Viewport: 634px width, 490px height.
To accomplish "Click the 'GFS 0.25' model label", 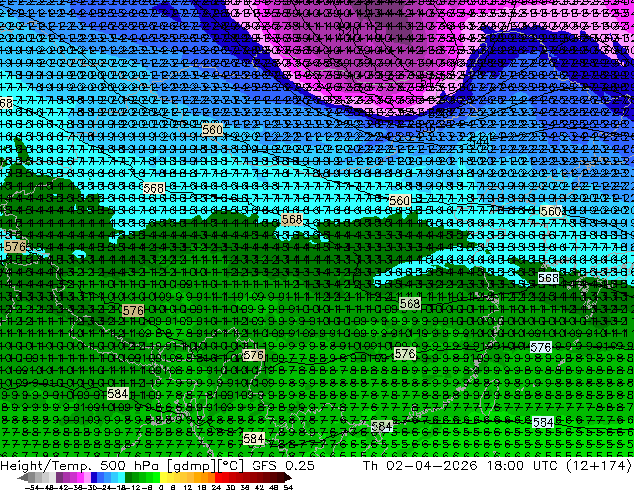I will tap(283, 465).
